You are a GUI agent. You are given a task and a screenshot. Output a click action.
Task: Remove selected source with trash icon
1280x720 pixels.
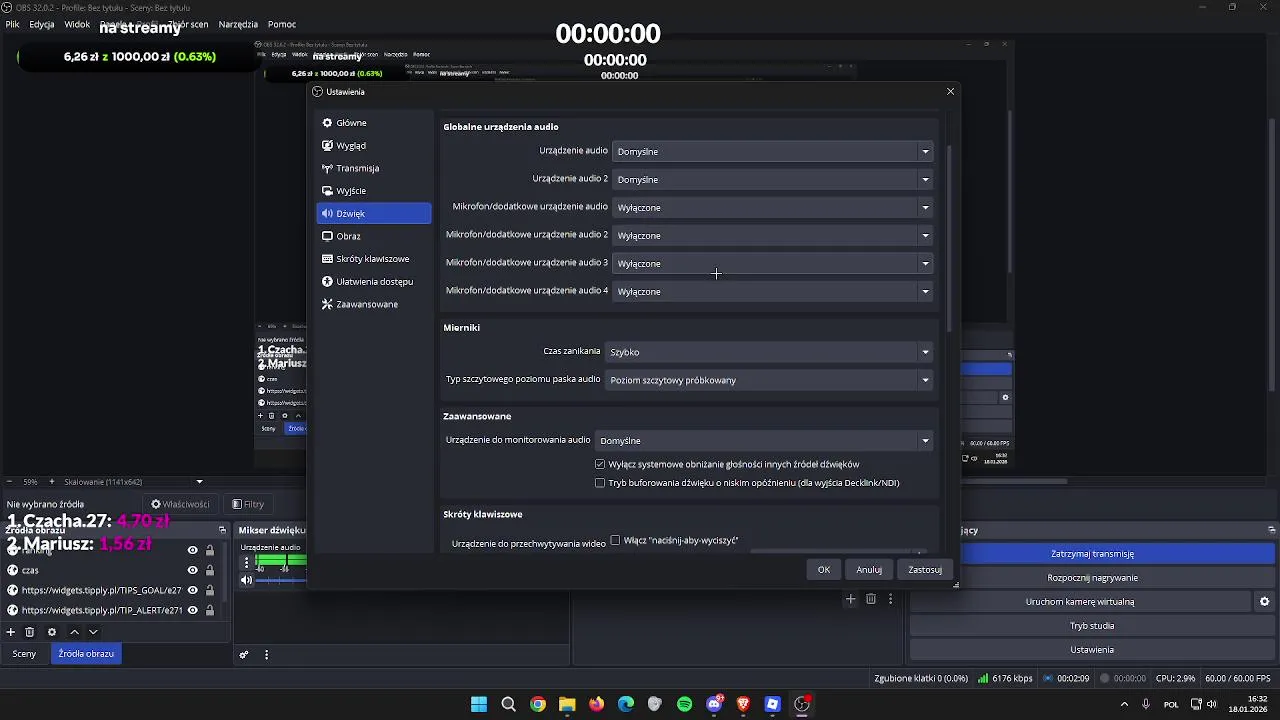pos(30,632)
